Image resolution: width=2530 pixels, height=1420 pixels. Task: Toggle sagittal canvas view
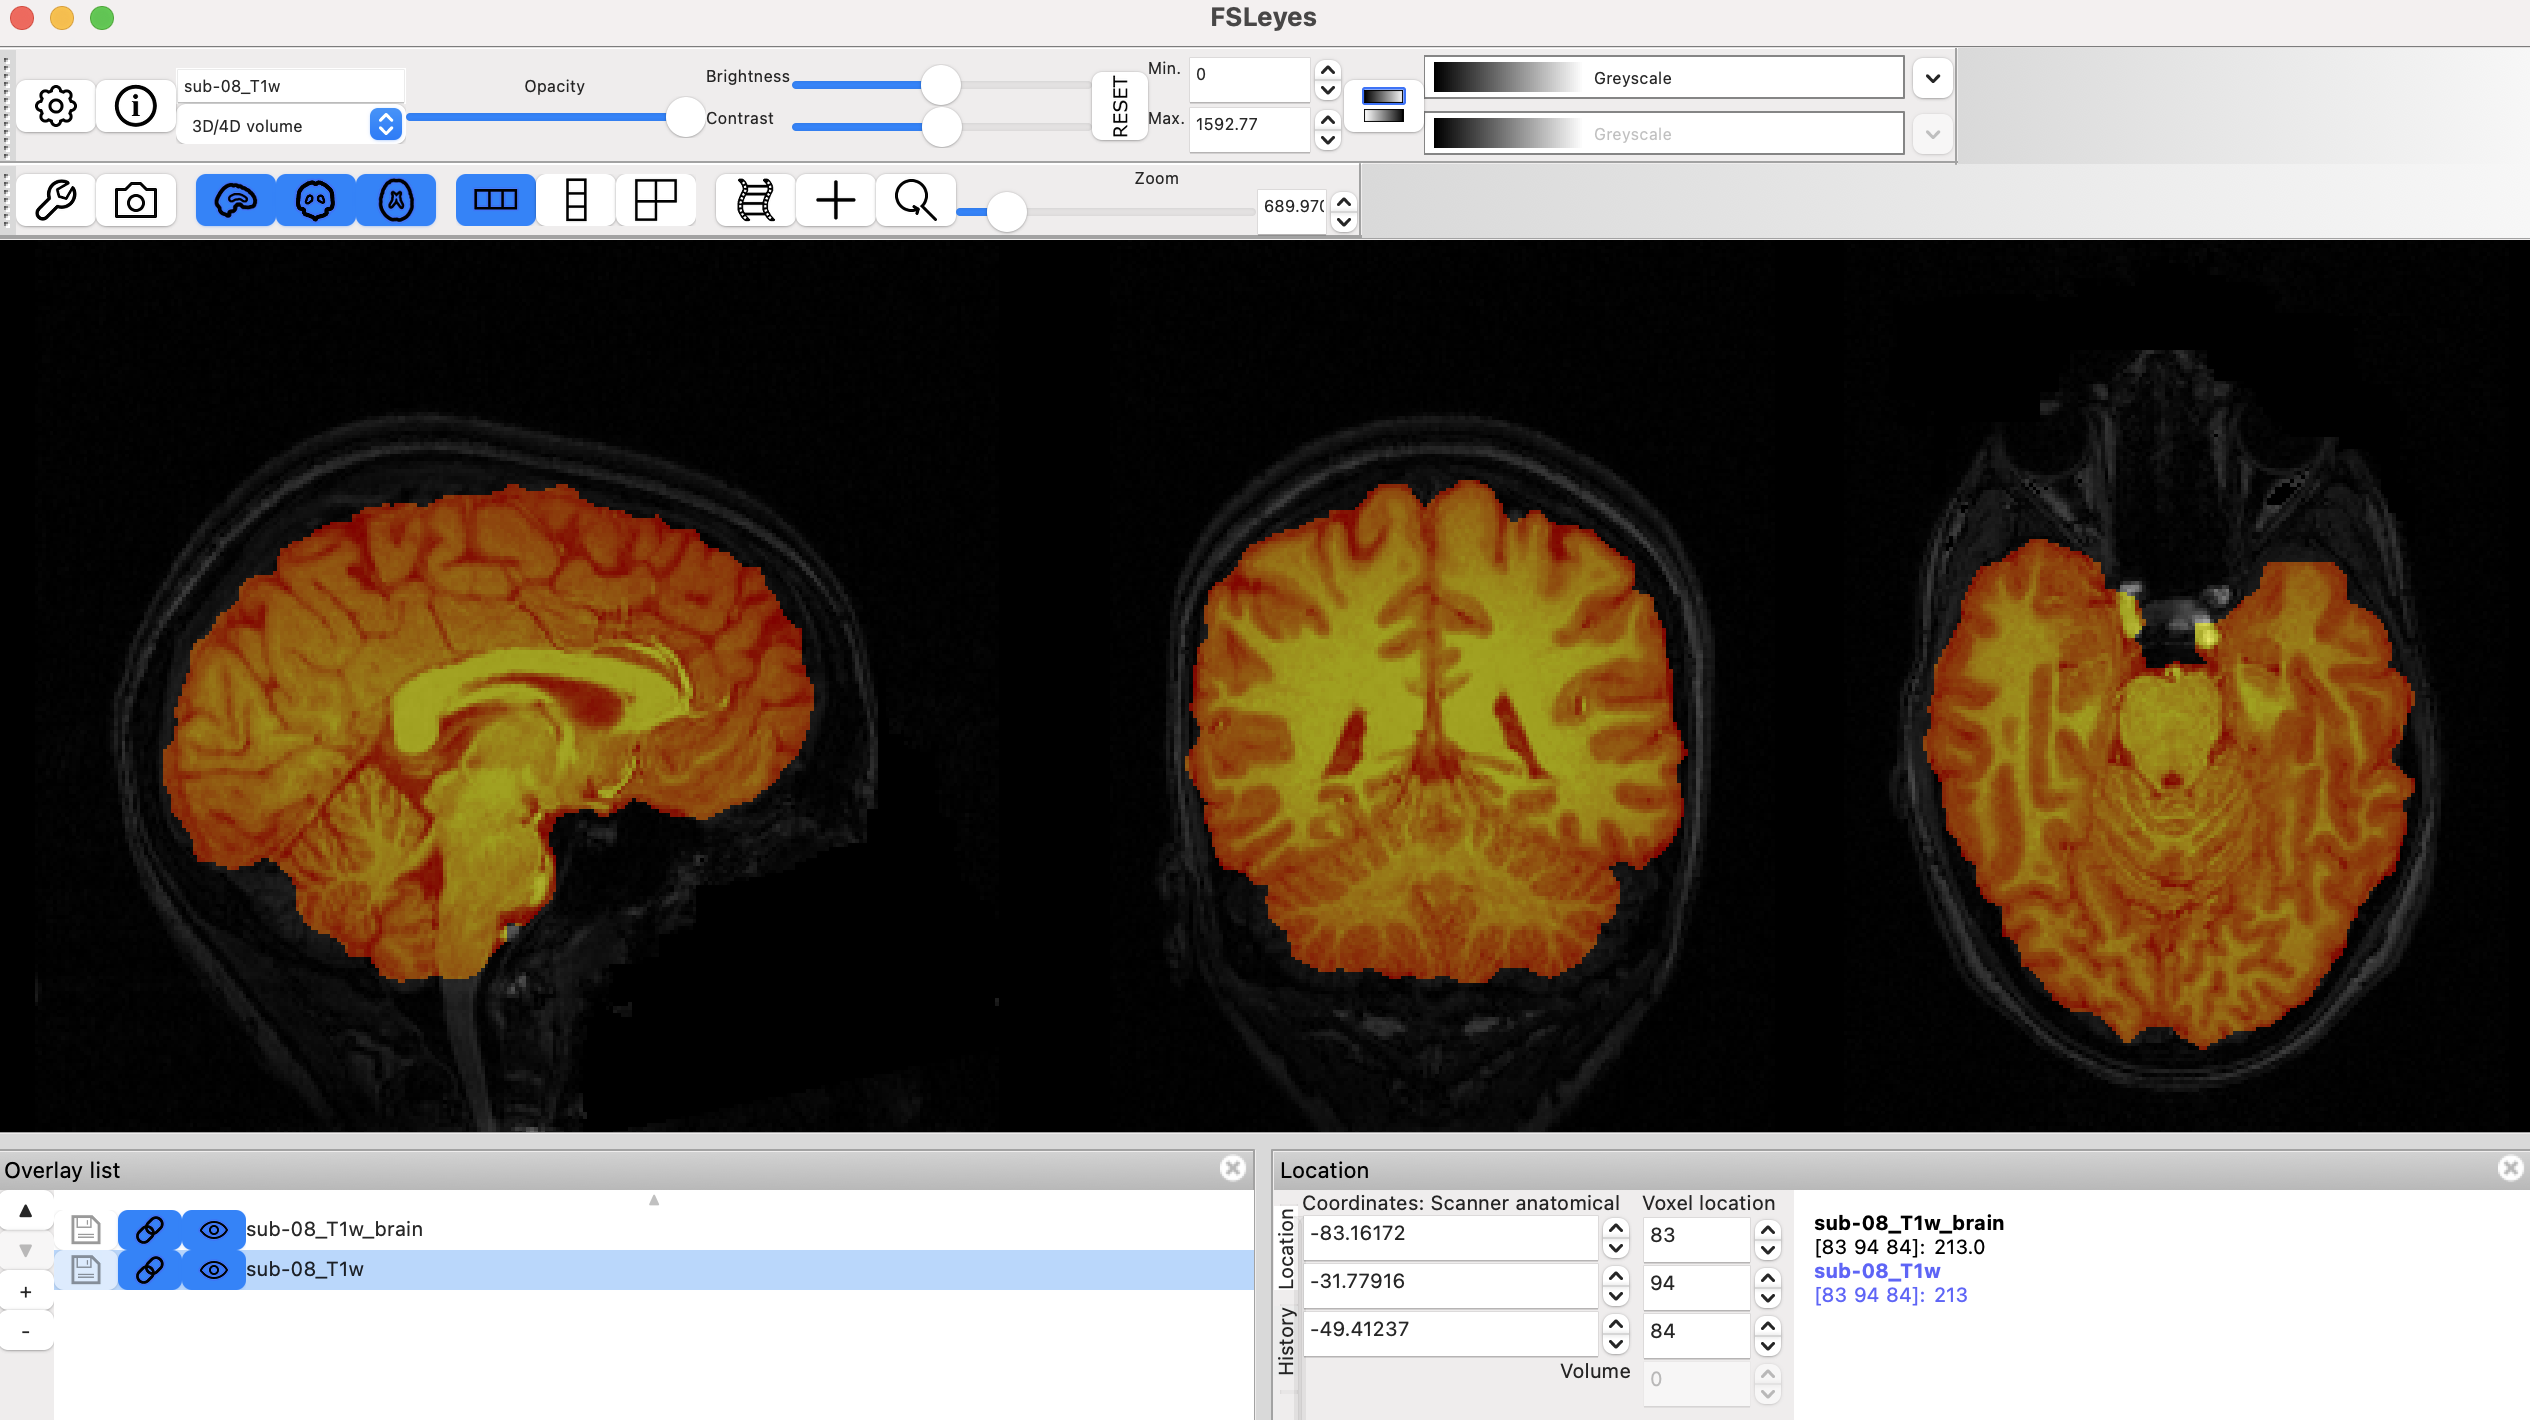pyautogui.click(x=236, y=200)
